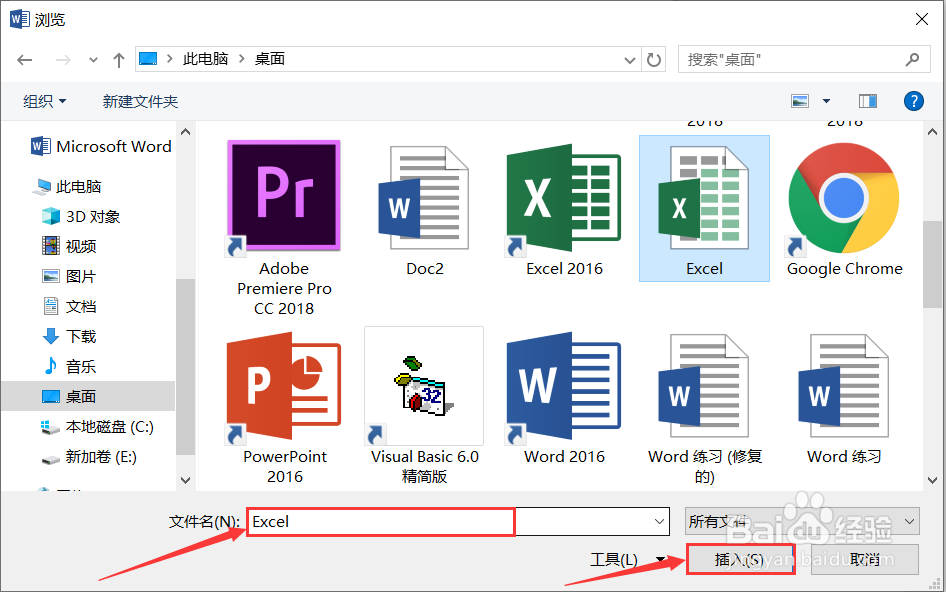
Task: Click the refresh icon in the address bar
Action: [654, 59]
